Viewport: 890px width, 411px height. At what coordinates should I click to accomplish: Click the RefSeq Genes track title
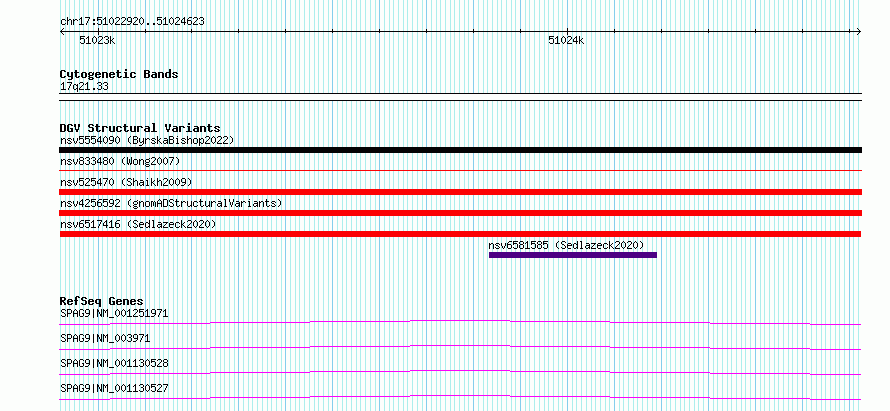(x=102, y=301)
